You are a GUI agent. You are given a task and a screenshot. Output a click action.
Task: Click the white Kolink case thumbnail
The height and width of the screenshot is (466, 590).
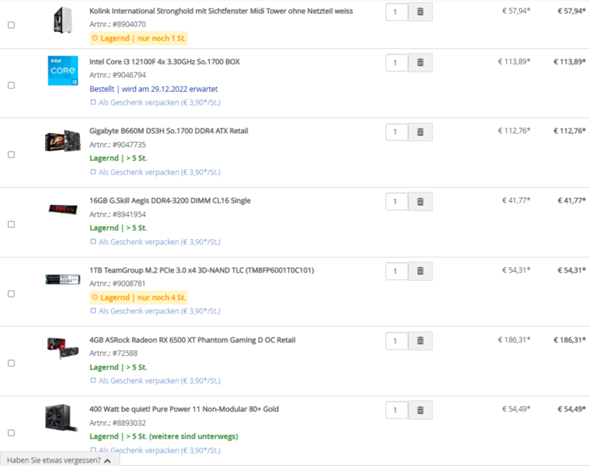(x=62, y=20)
